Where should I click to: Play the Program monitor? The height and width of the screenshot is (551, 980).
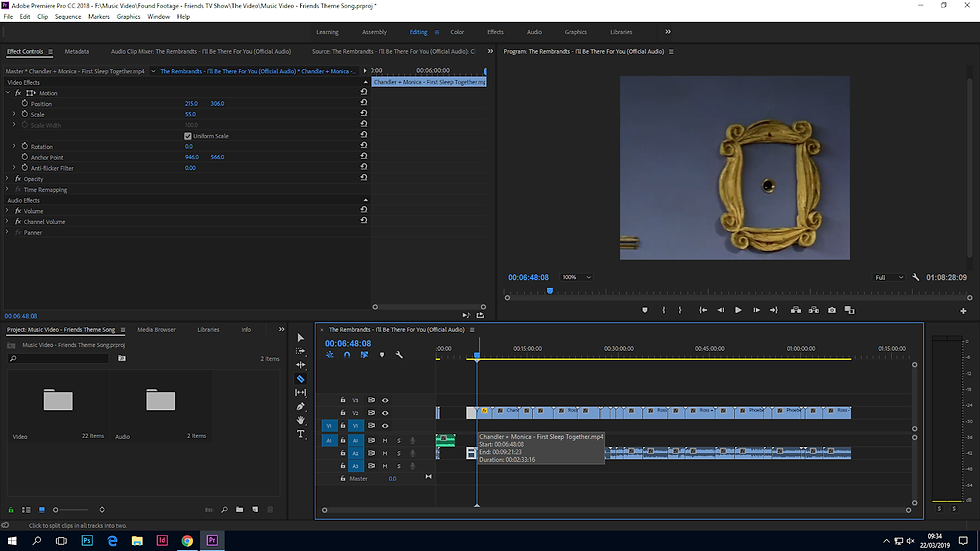[738, 310]
